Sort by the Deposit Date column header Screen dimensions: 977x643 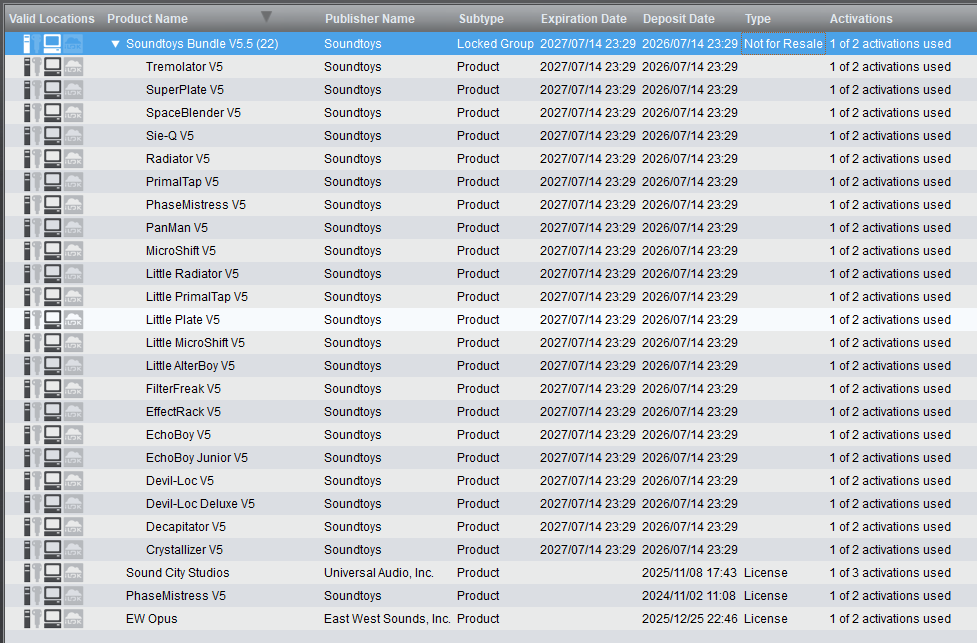click(679, 19)
